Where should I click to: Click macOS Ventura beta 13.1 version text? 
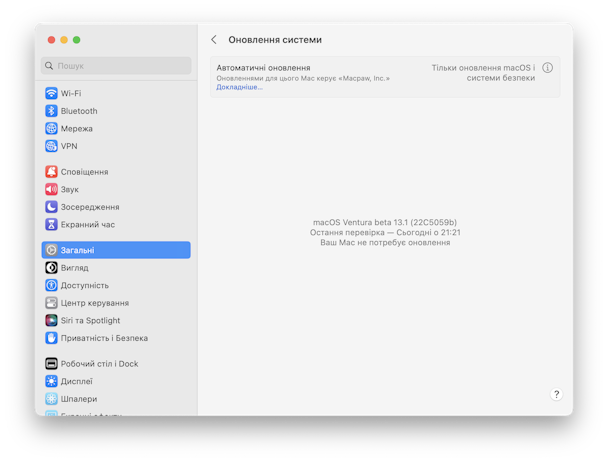pos(385,222)
